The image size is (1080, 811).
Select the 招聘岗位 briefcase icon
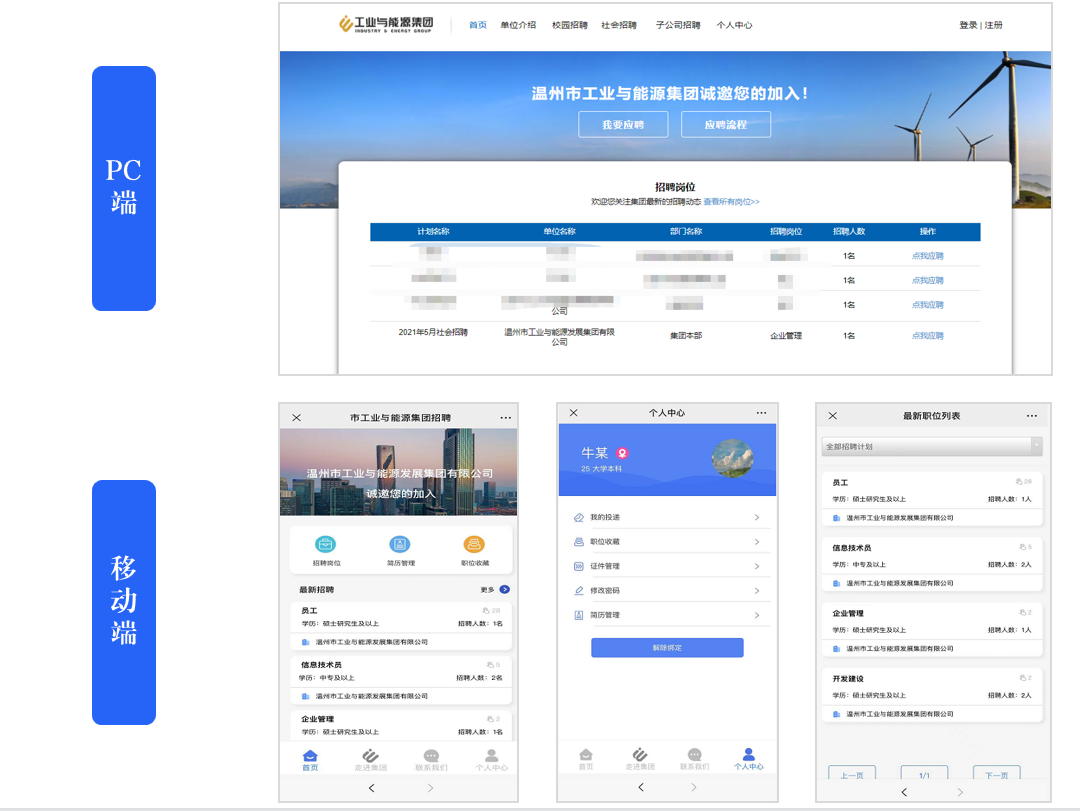click(325, 543)
